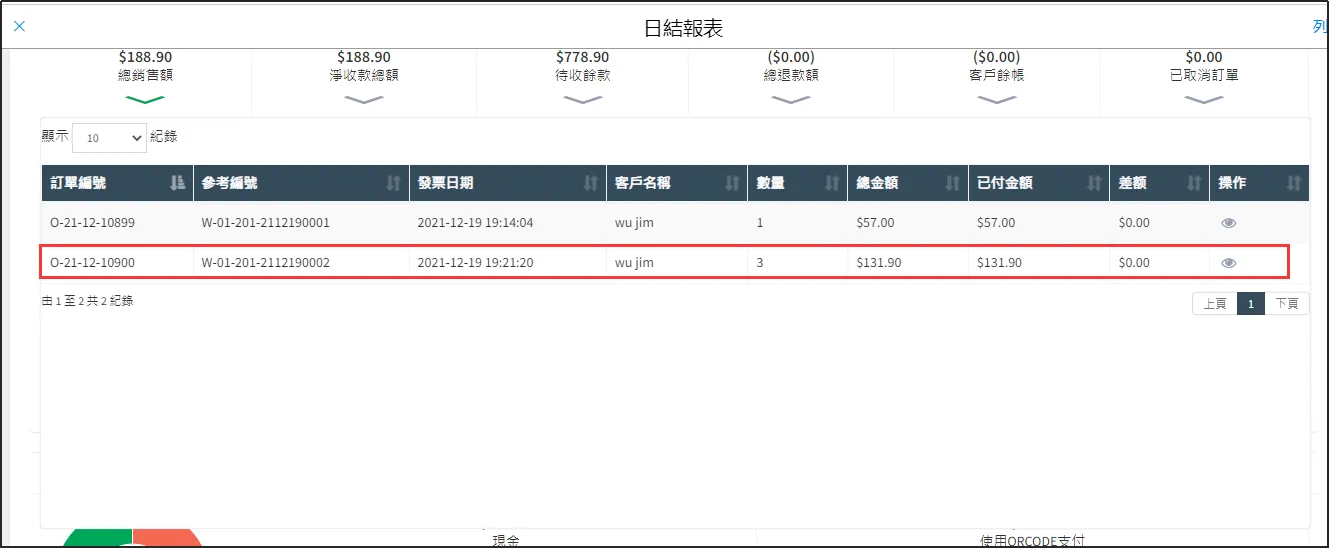Sort by 已付金額 column icon
The image size is (1329, 548).
[1093, 183]
